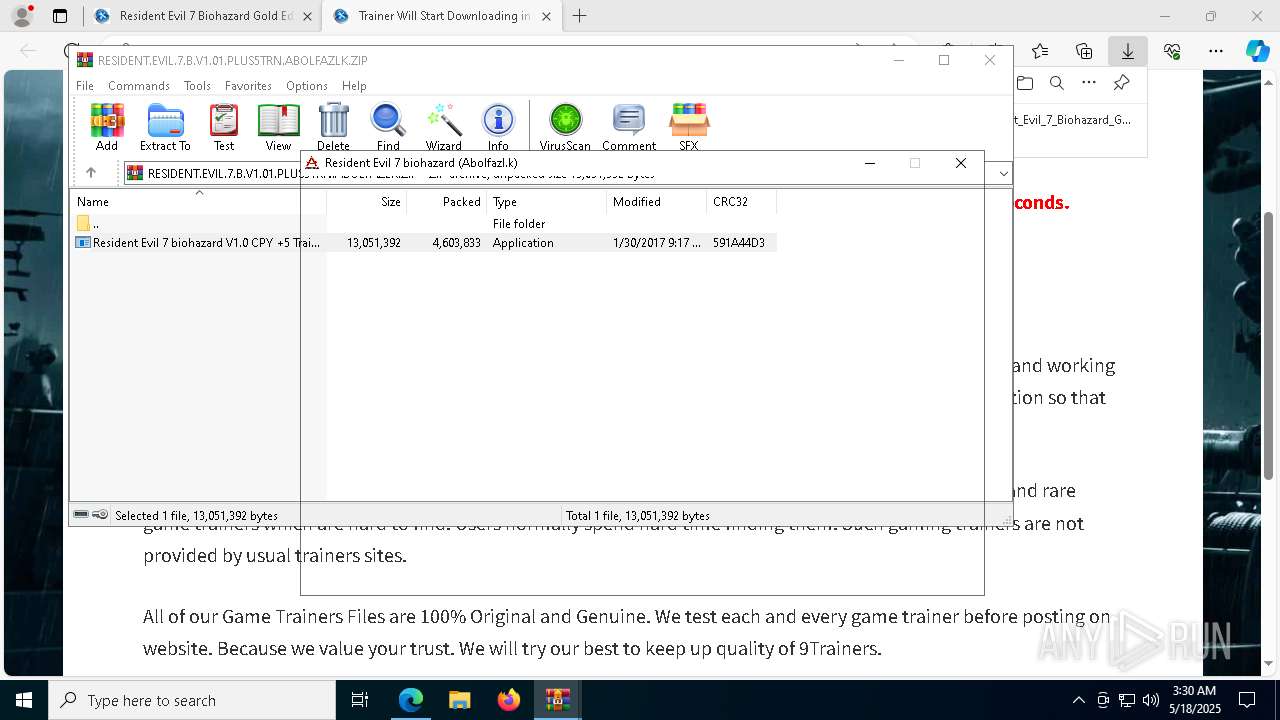Viewport: 1280px width, 720px height.
Task: Open Edge tab actions menu icon
Action: [60, 16]
